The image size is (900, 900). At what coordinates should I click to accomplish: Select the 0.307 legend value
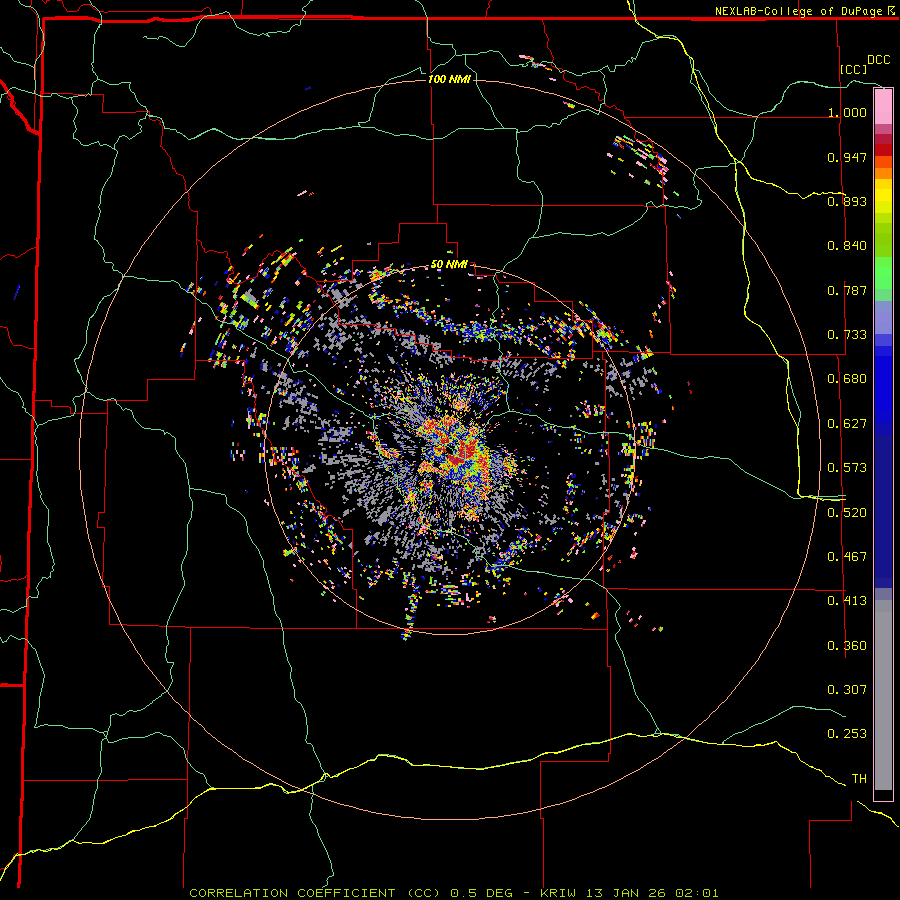(847, 690)
